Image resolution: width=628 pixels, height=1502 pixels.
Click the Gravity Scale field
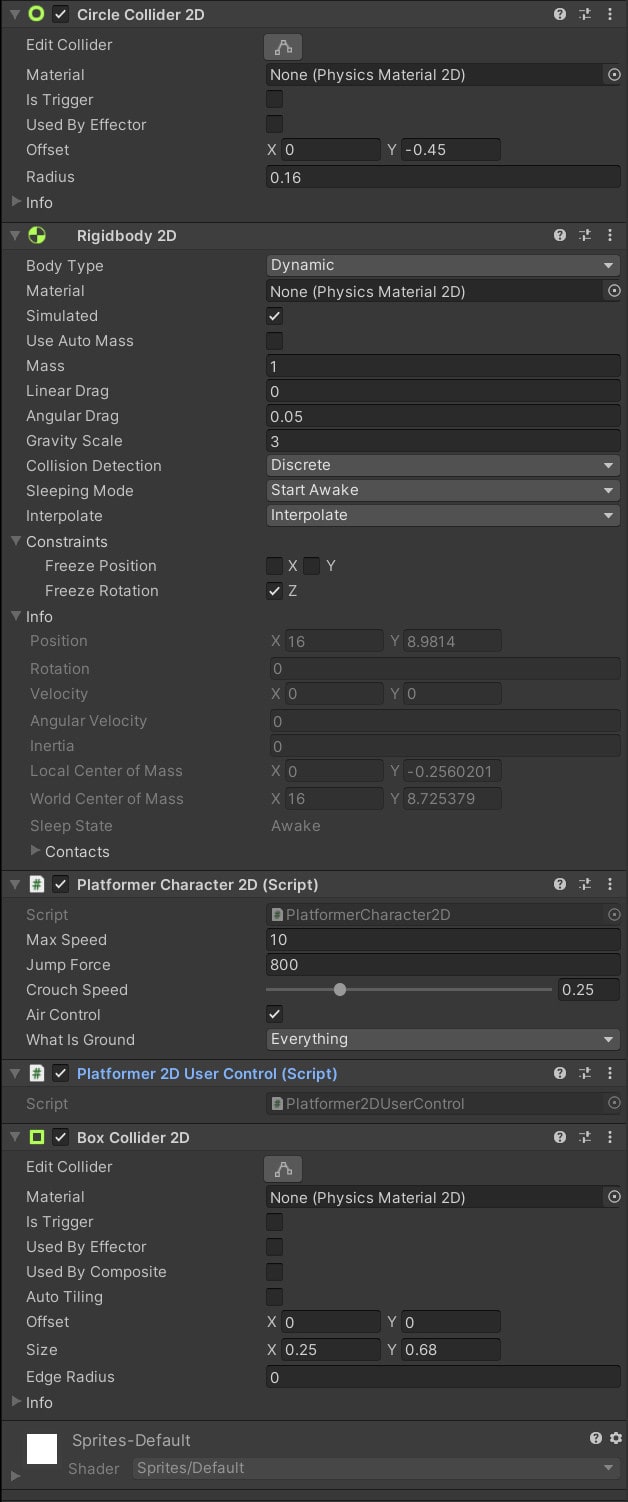[443, 441]
